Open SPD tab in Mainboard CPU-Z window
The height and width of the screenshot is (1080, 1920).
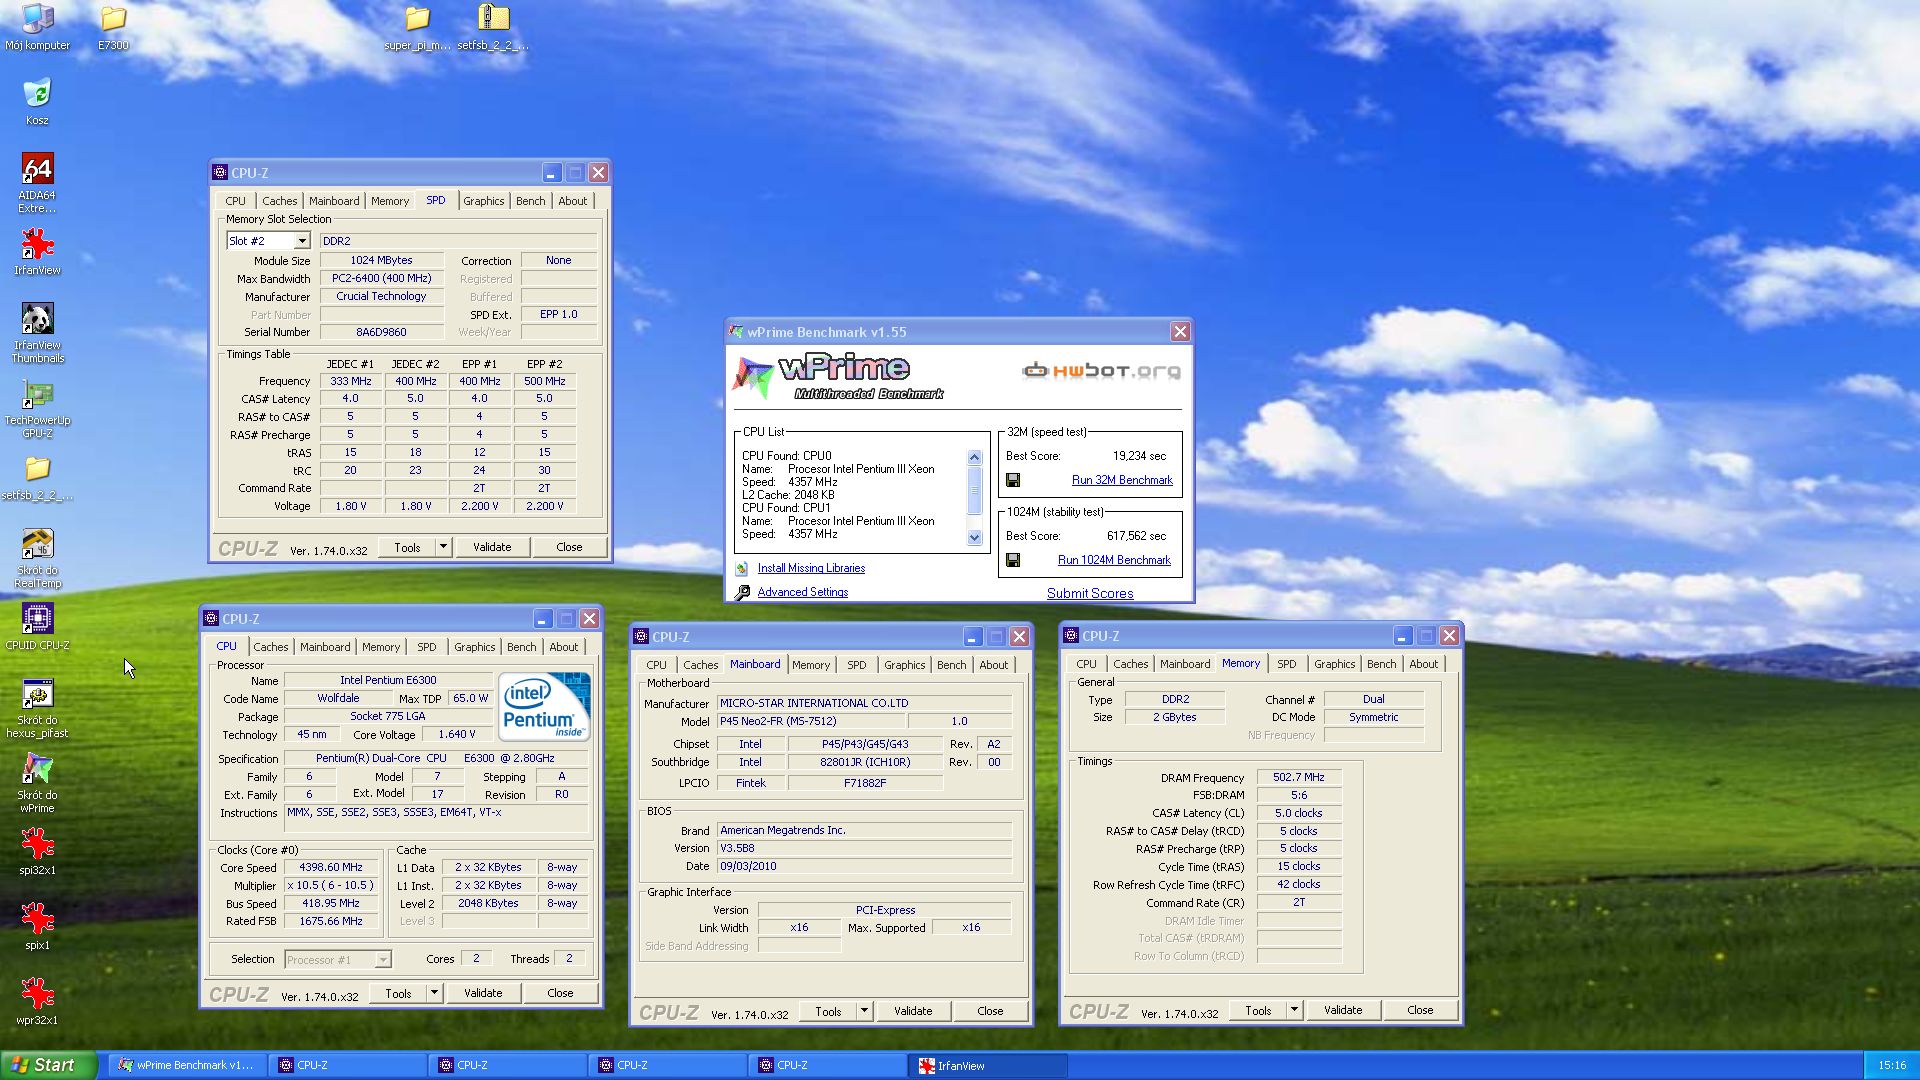[x=857, y=665]
